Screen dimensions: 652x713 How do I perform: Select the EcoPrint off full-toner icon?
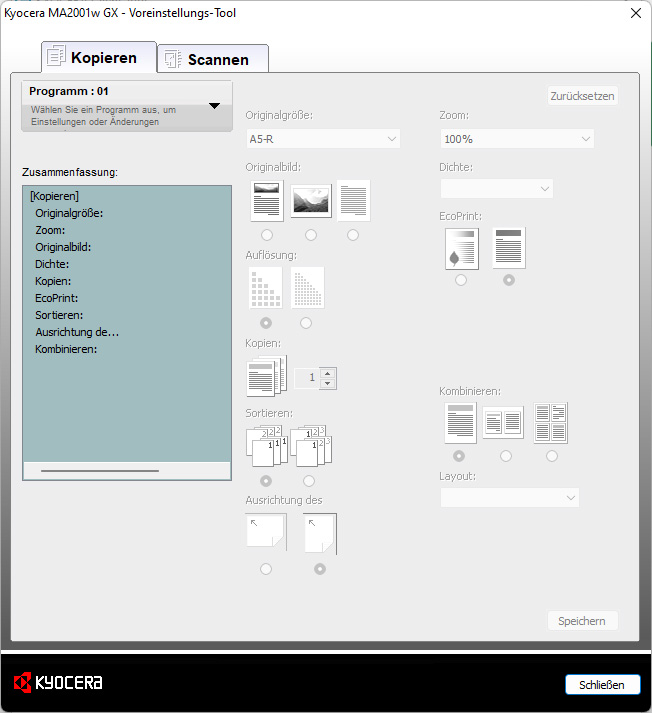[509, 248]
